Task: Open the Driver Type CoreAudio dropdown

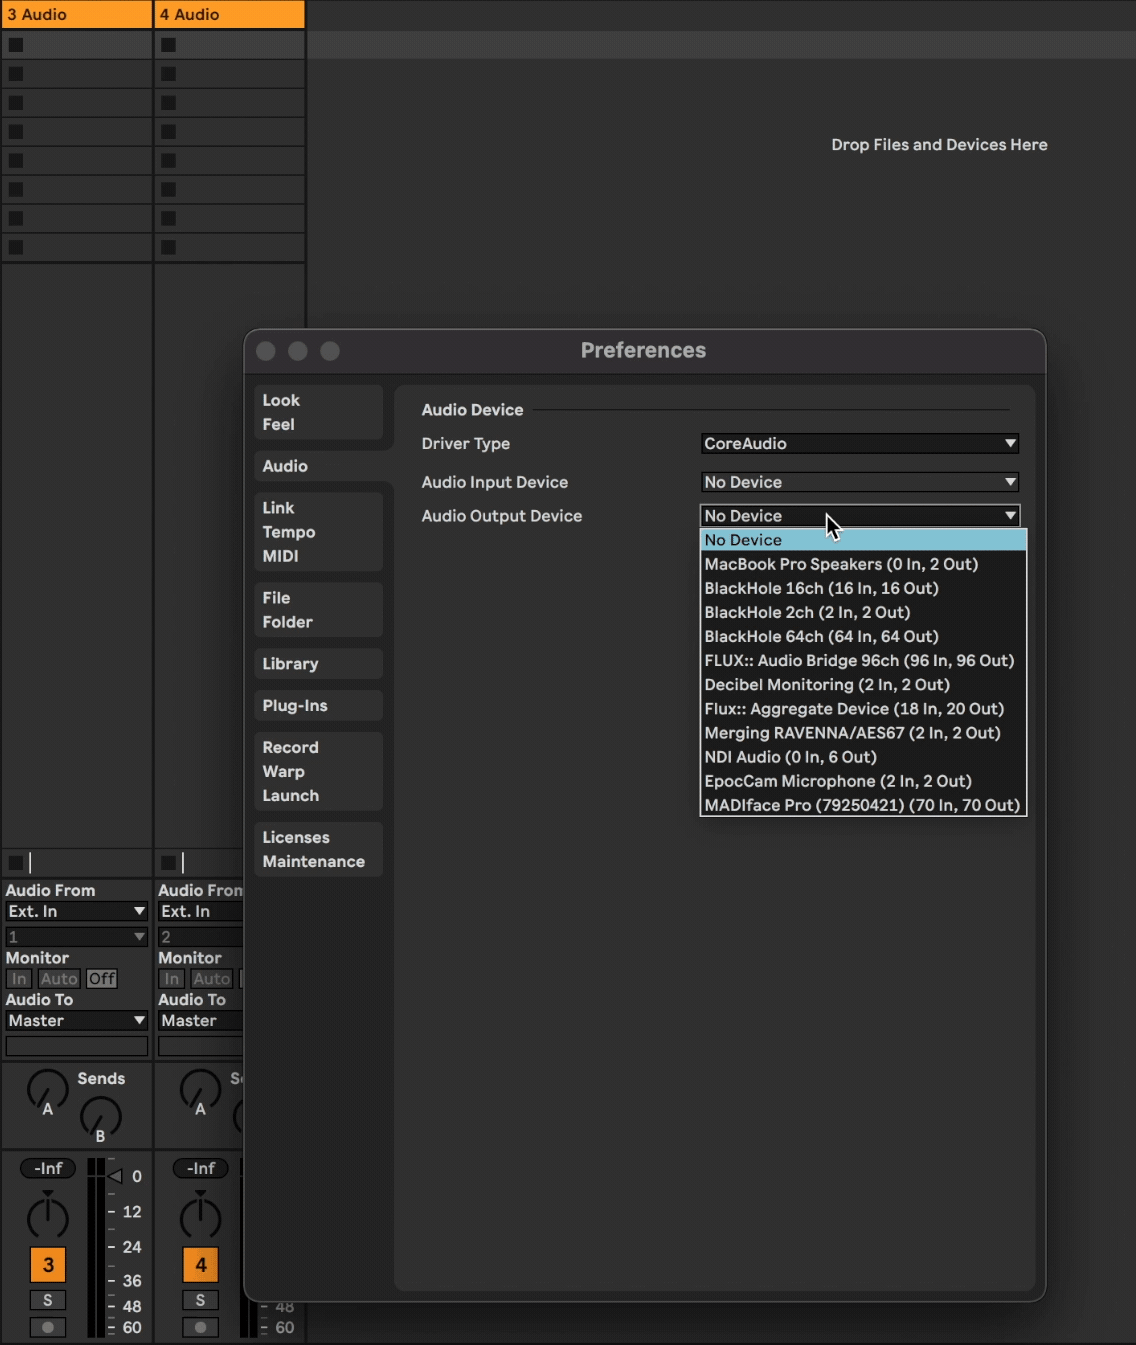Action: 859,443
